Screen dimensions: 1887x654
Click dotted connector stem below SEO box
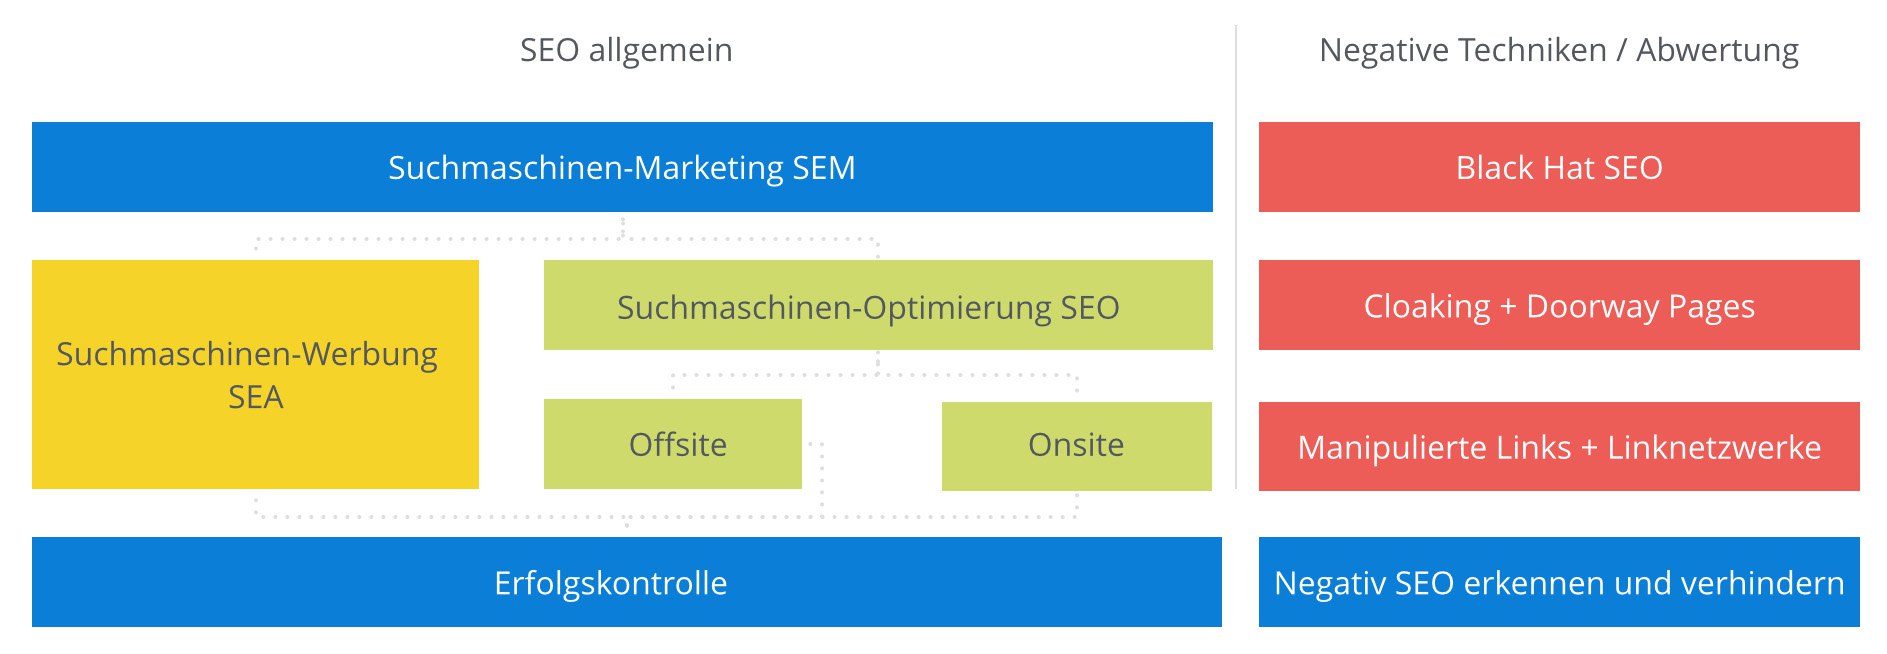tap(878, 362)
